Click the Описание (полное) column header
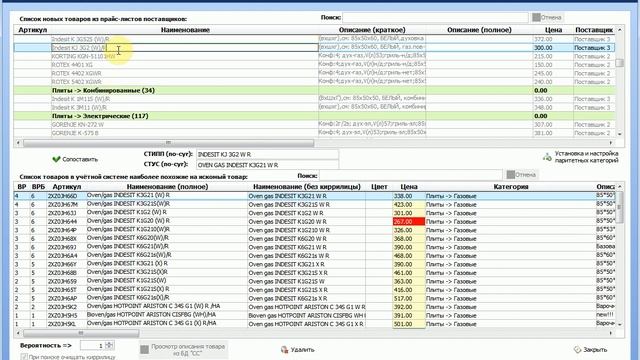The width and height of the screenshot is (640, 360). (x=479, y=30)
